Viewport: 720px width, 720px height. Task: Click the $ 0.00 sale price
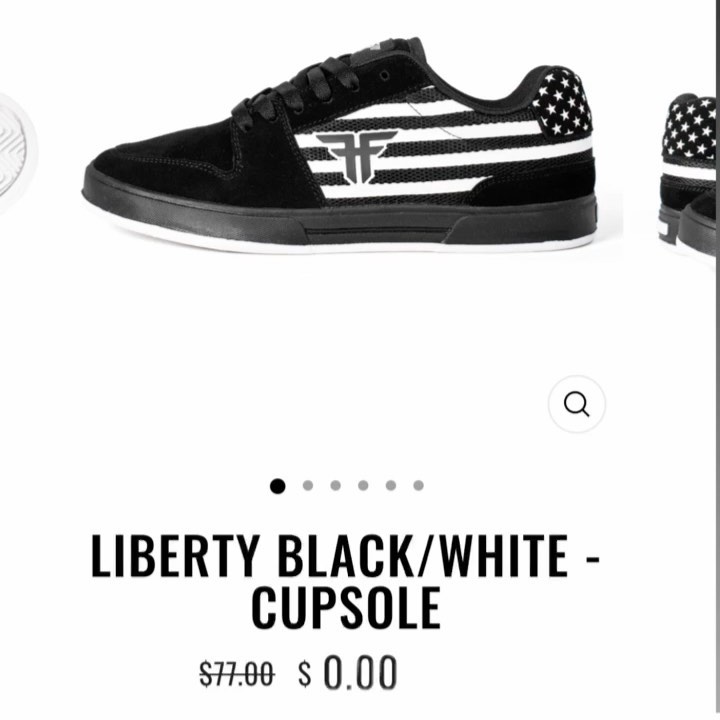[x=348, y=673]
